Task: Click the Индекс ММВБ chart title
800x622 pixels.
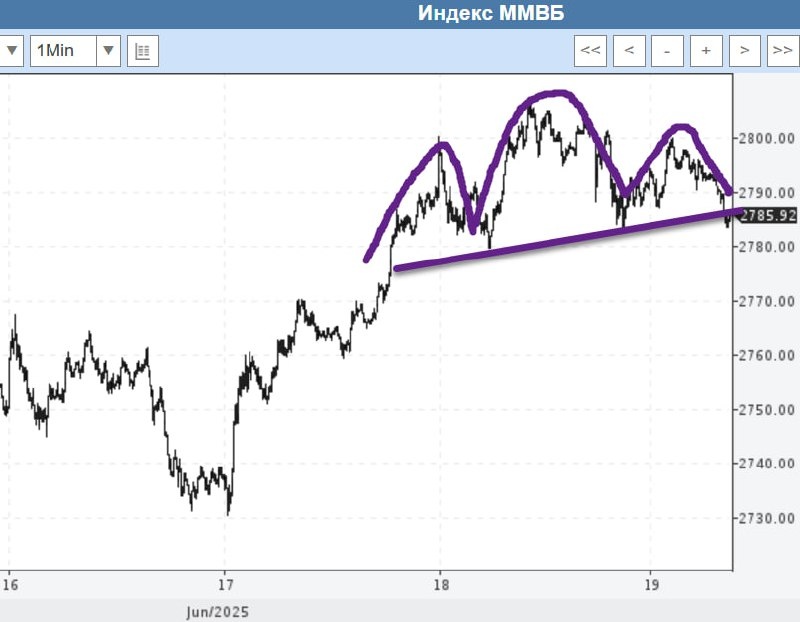Action: 491,13
